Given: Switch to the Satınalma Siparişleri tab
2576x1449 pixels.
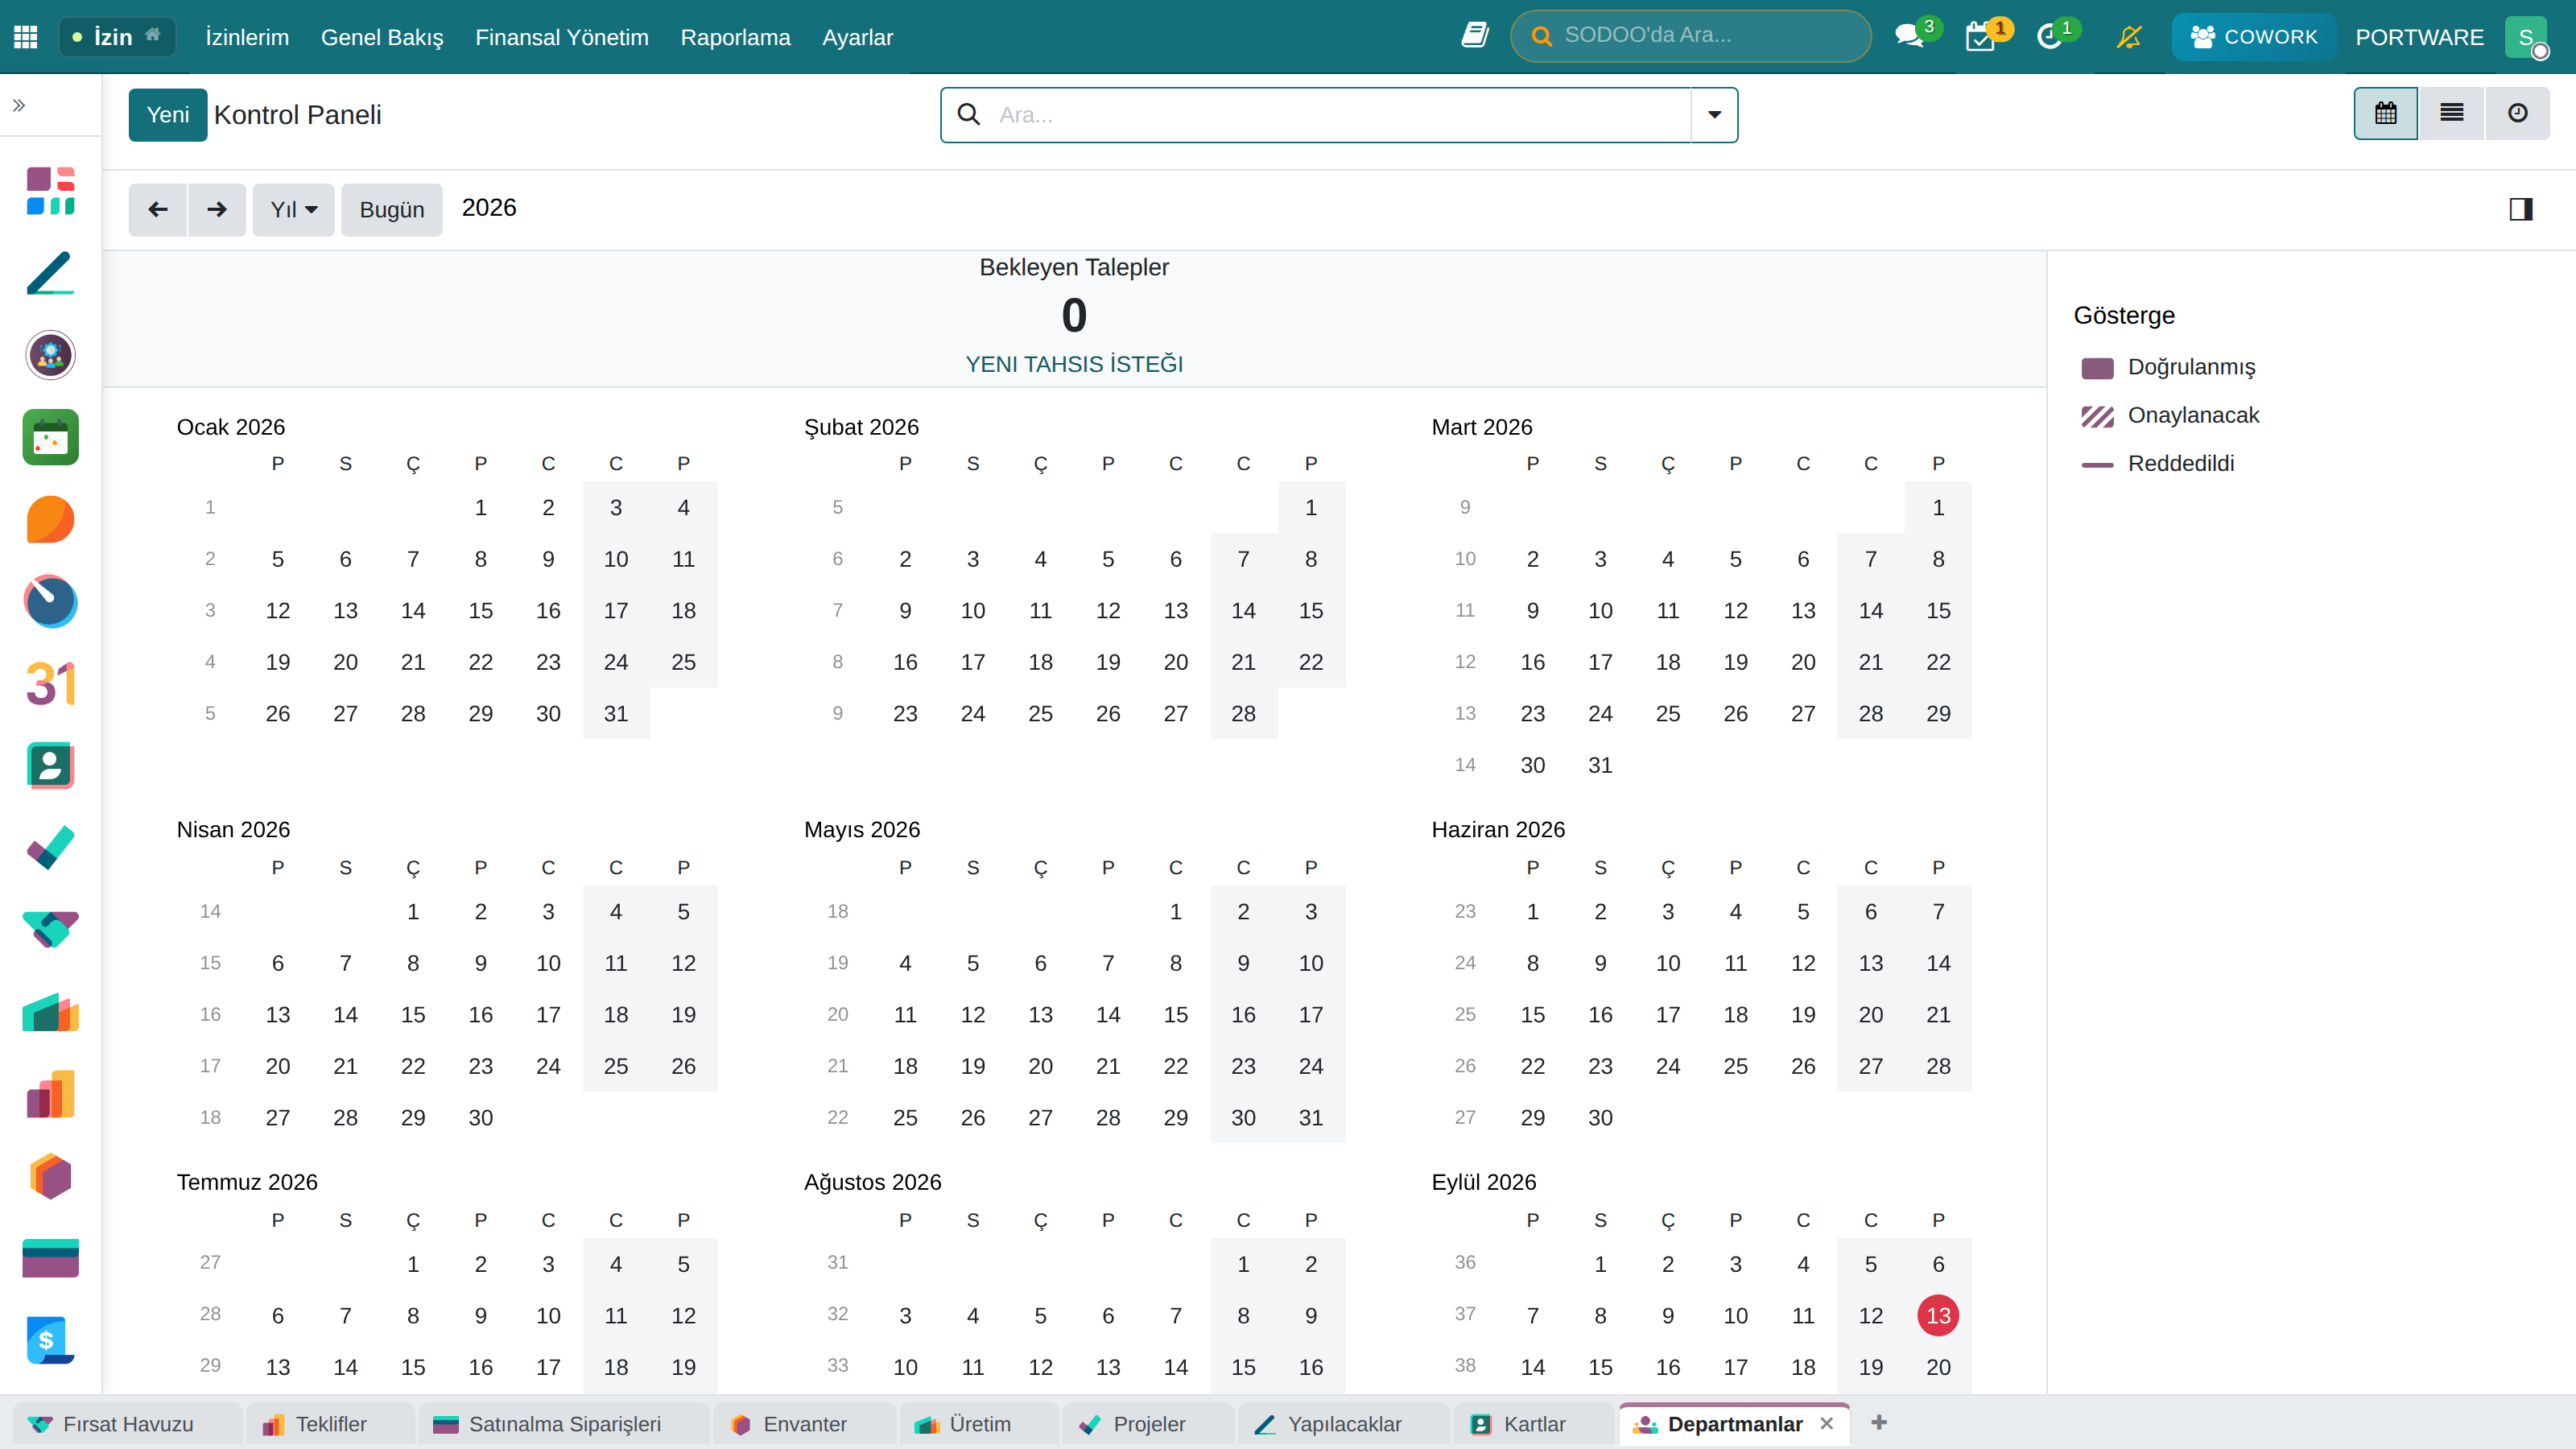Looking at the screenshot, I should pyautogui.click(x=564, y=1424).
